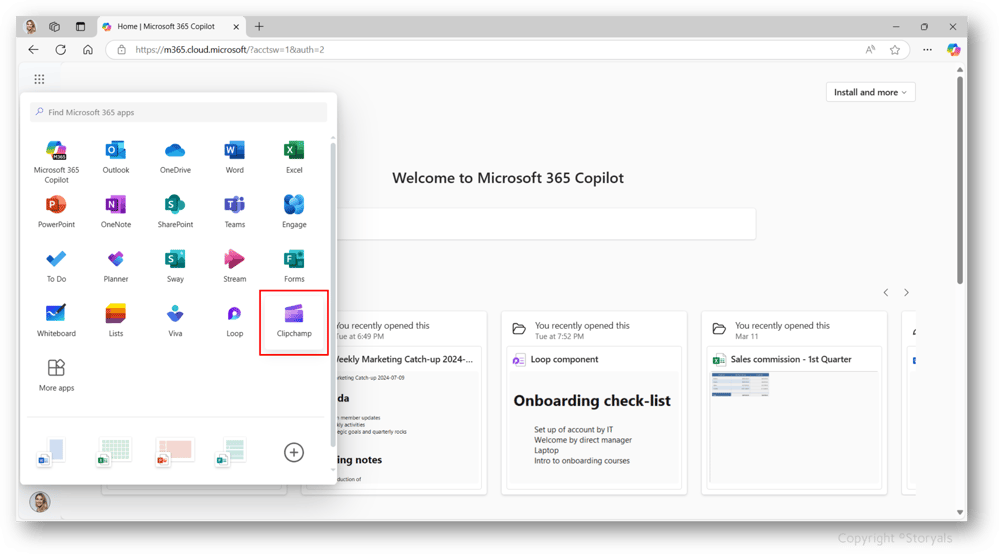
Task: Show next recent files with right chevron
Action: (x=906, y=293)
